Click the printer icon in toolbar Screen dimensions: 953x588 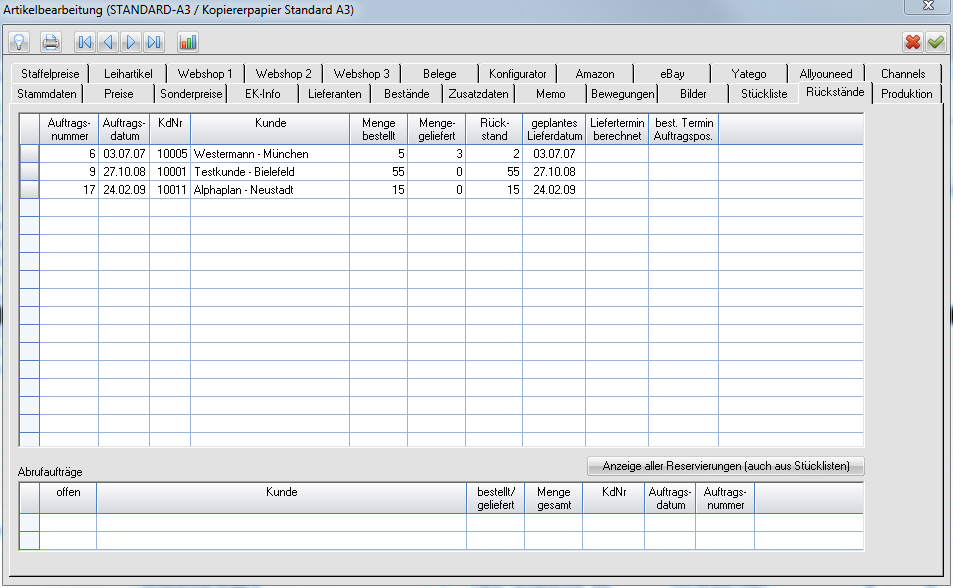pos(50,42)
